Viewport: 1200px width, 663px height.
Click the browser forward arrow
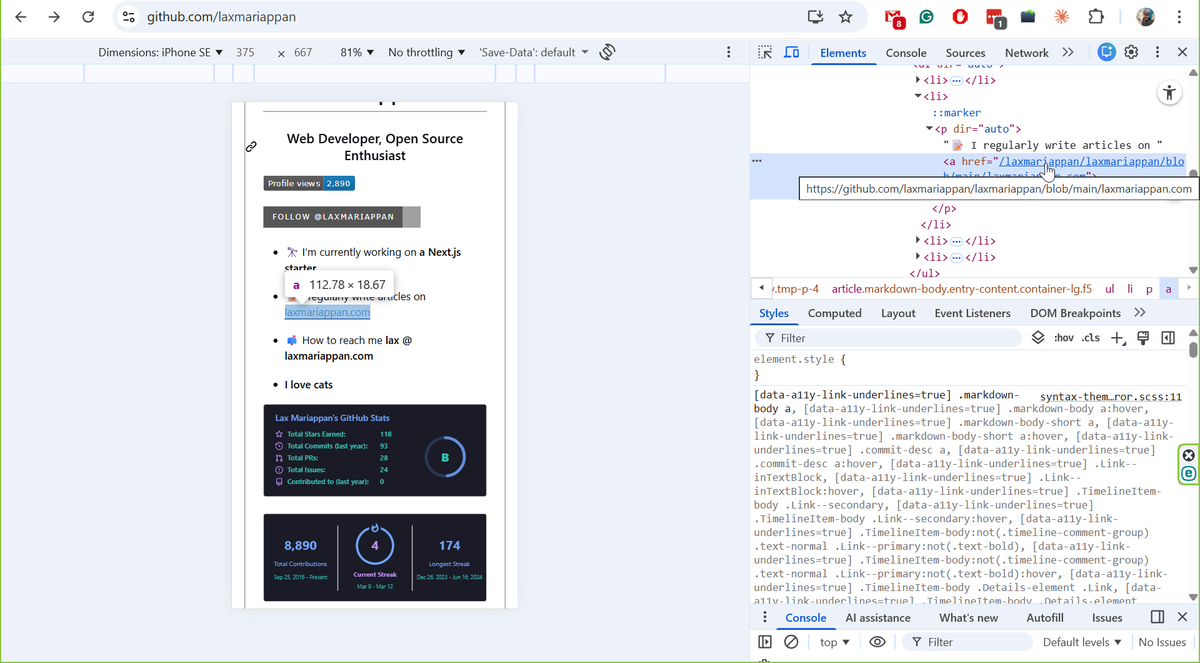[x=54, y=17]
